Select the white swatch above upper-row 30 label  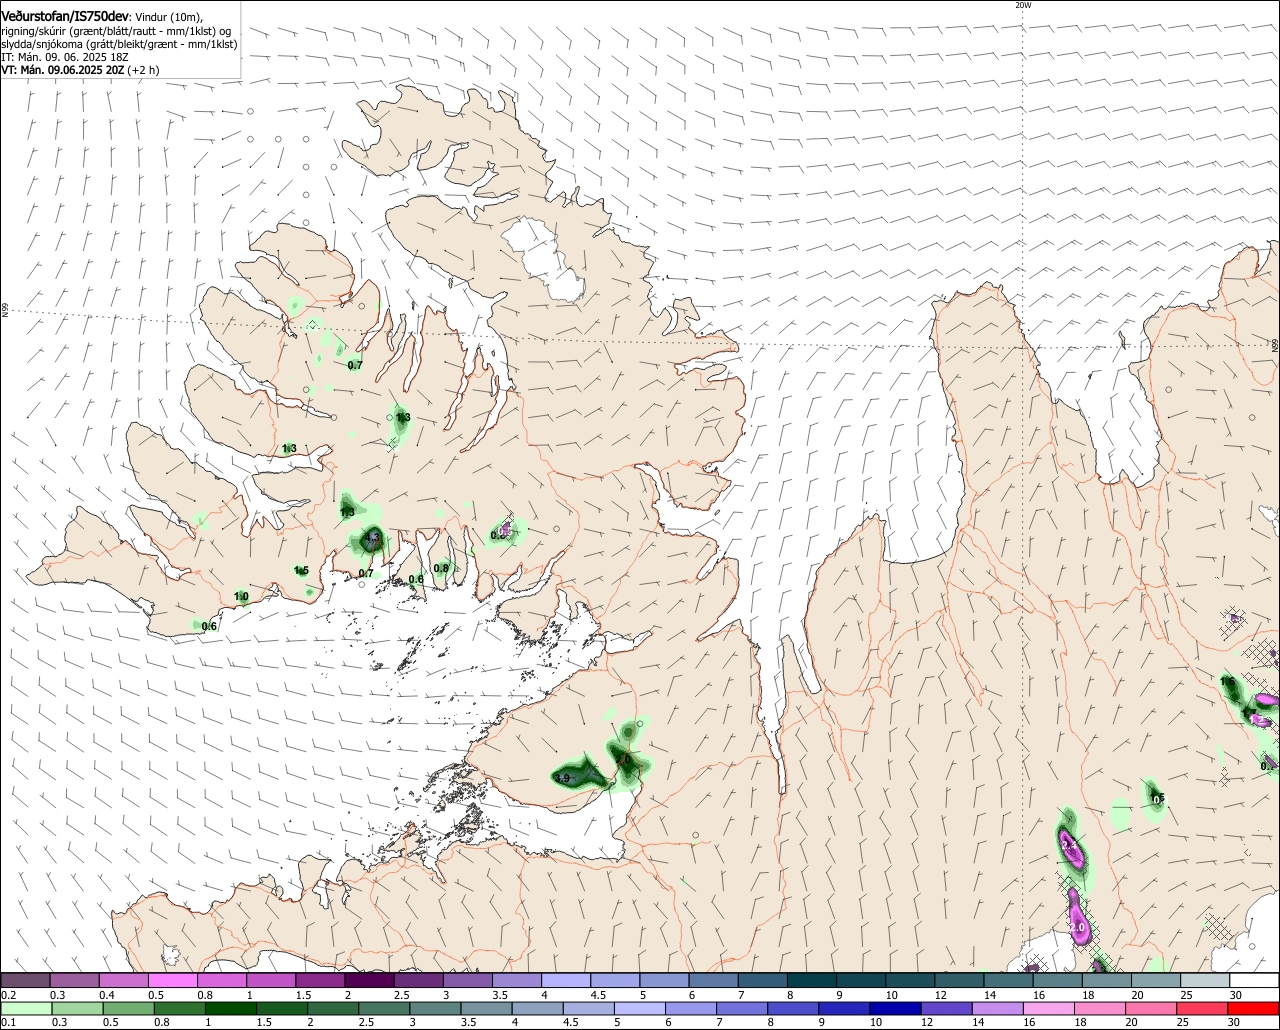click(1255, 980)
